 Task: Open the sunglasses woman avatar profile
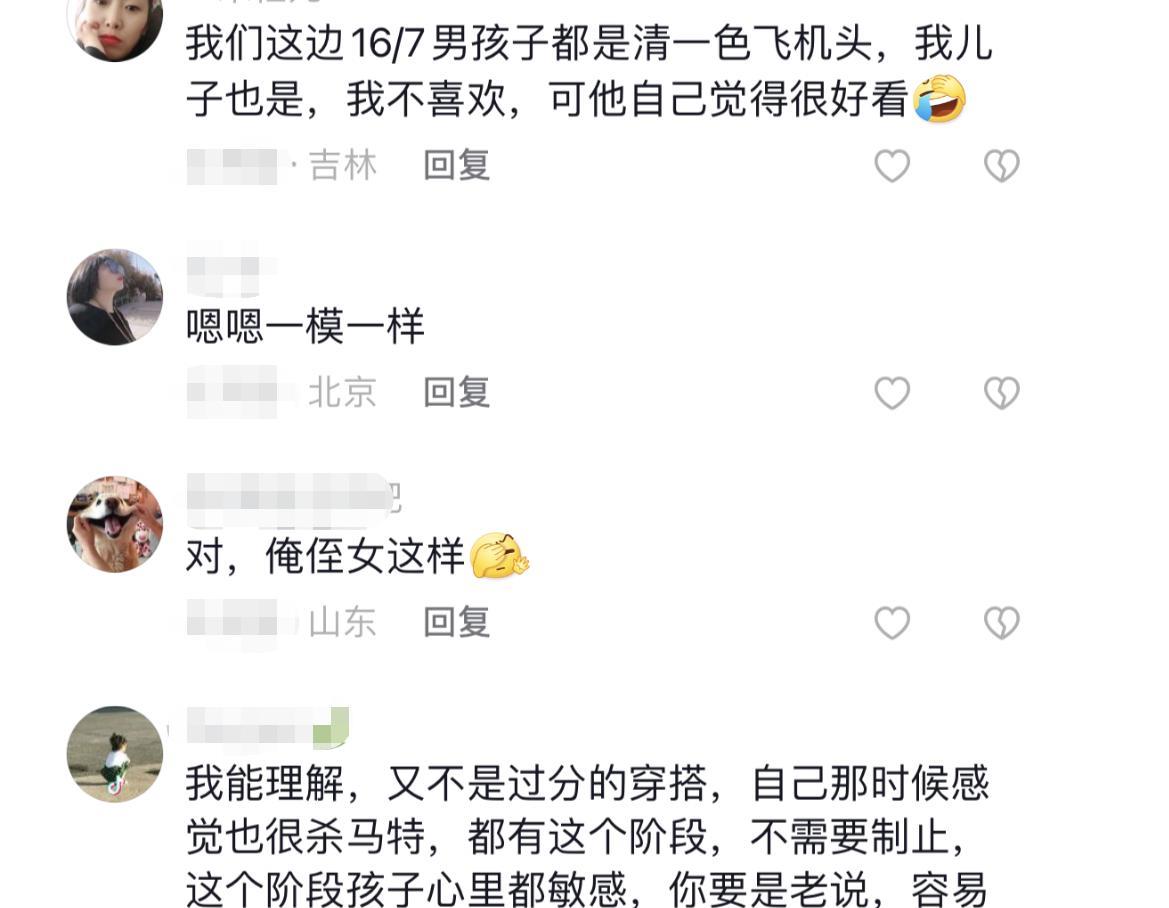pos(115,297)
